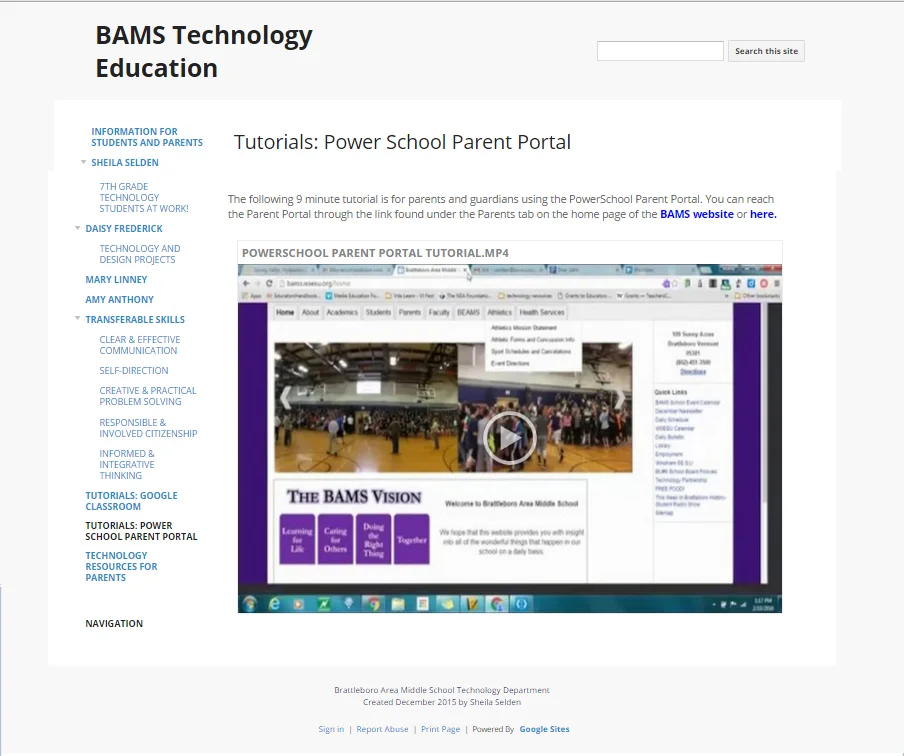The height and width of the screenshot is (756, 904).
Task: Open the SELF-DIRECTION page
Action: (131, 370)
